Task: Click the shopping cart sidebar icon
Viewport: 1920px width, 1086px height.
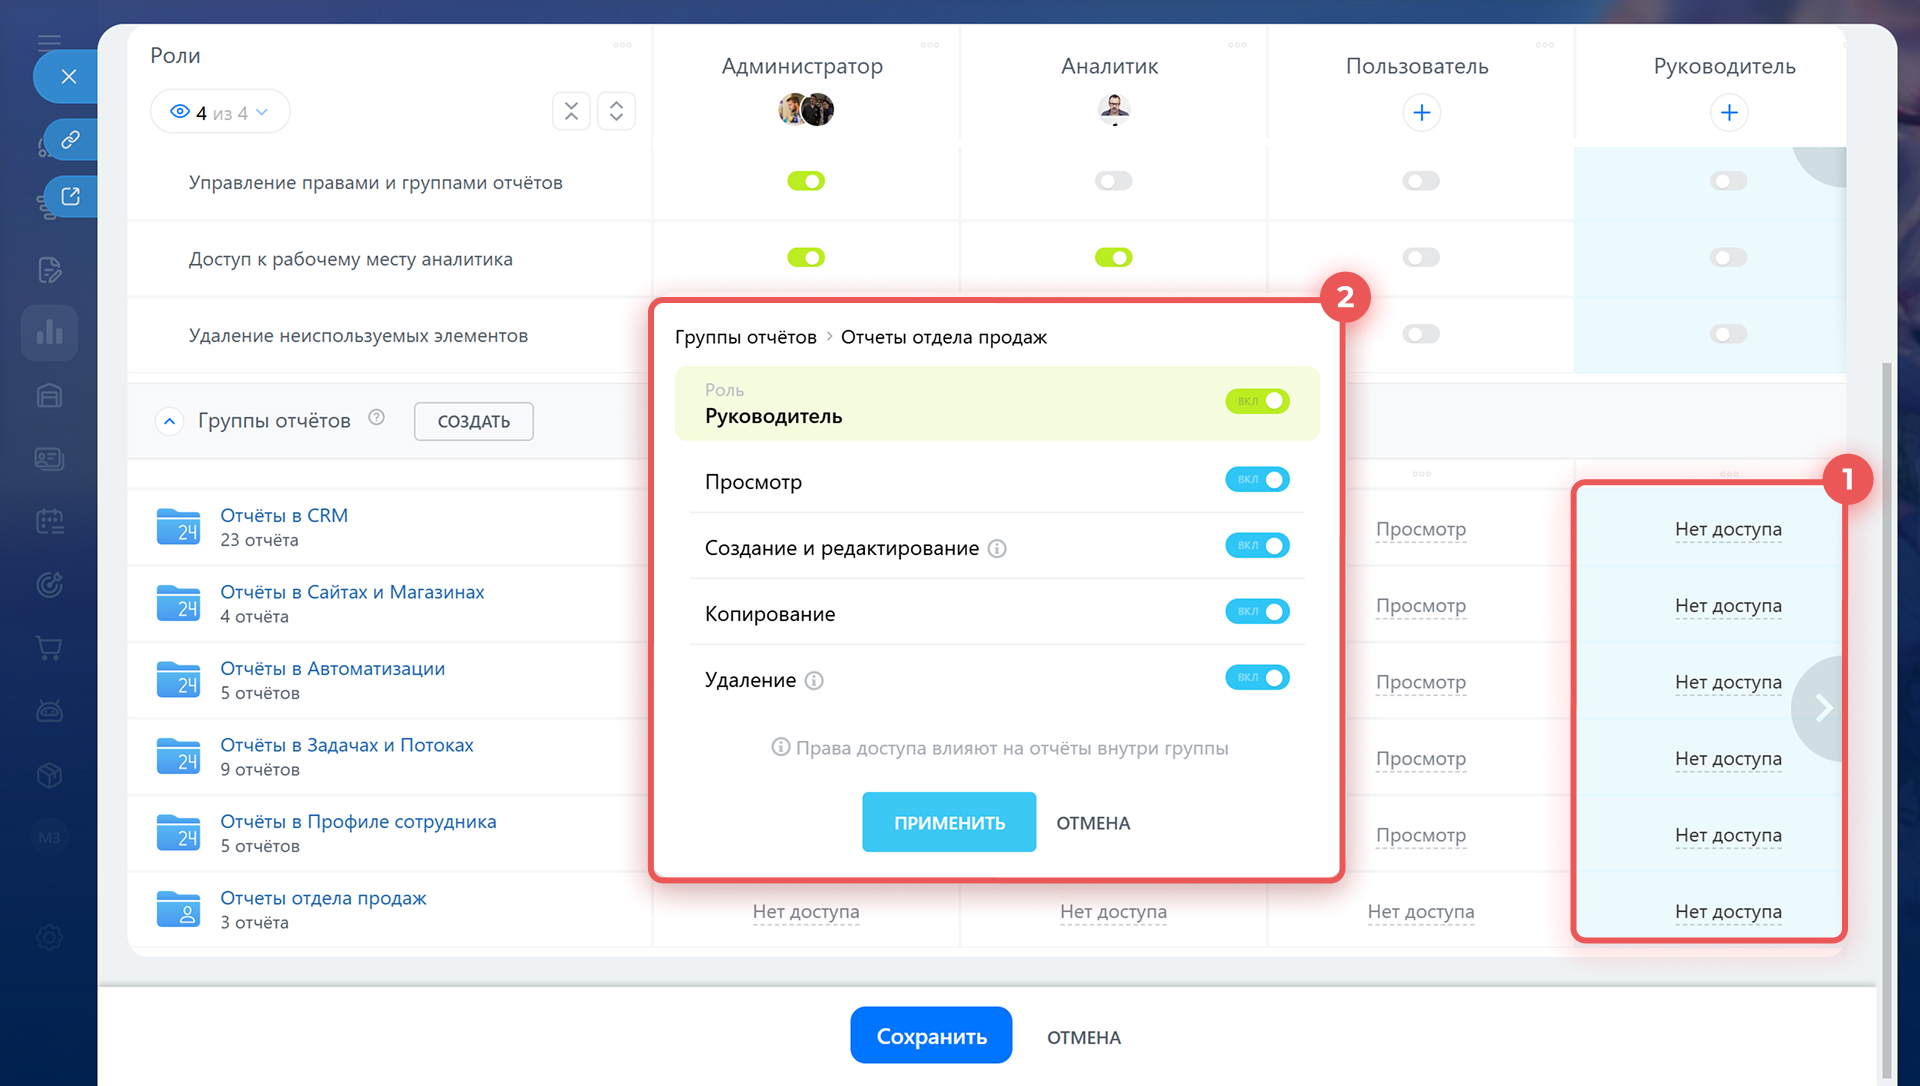Action: tap(49, 648)
